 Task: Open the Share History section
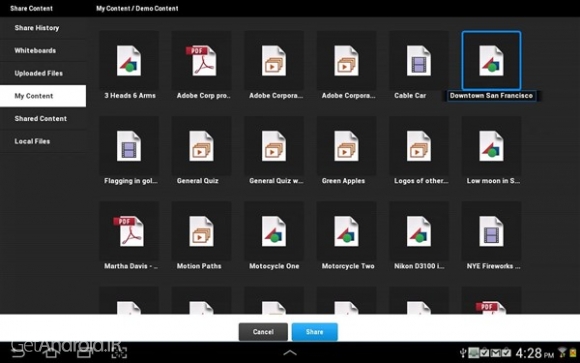[43, 28]
